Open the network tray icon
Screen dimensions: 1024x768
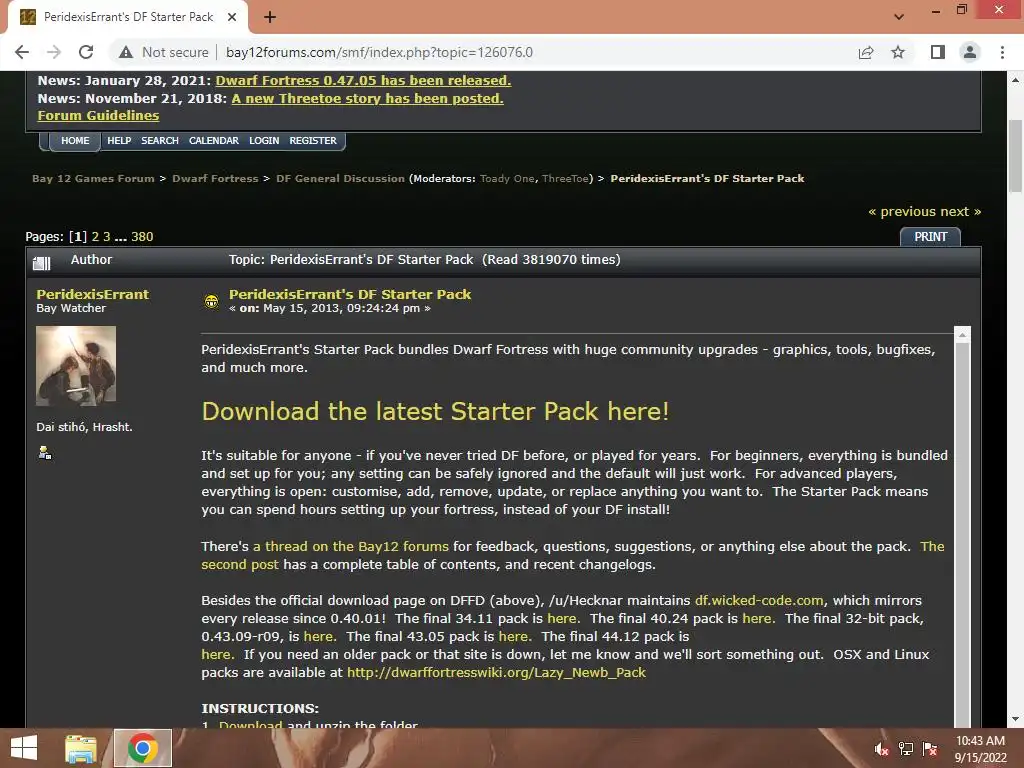click(906, 749)
